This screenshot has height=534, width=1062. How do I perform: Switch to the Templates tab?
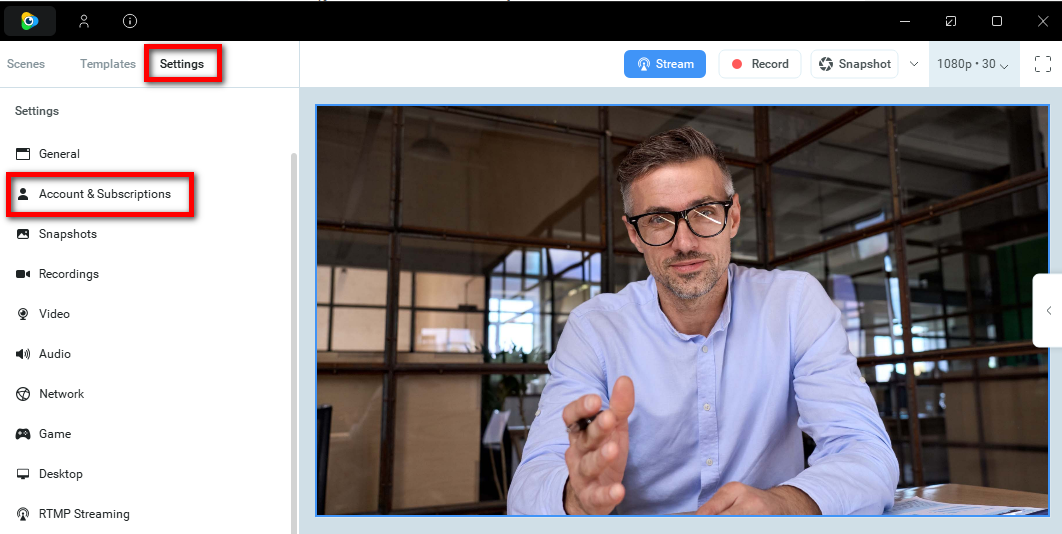click(x=108, y=64)
